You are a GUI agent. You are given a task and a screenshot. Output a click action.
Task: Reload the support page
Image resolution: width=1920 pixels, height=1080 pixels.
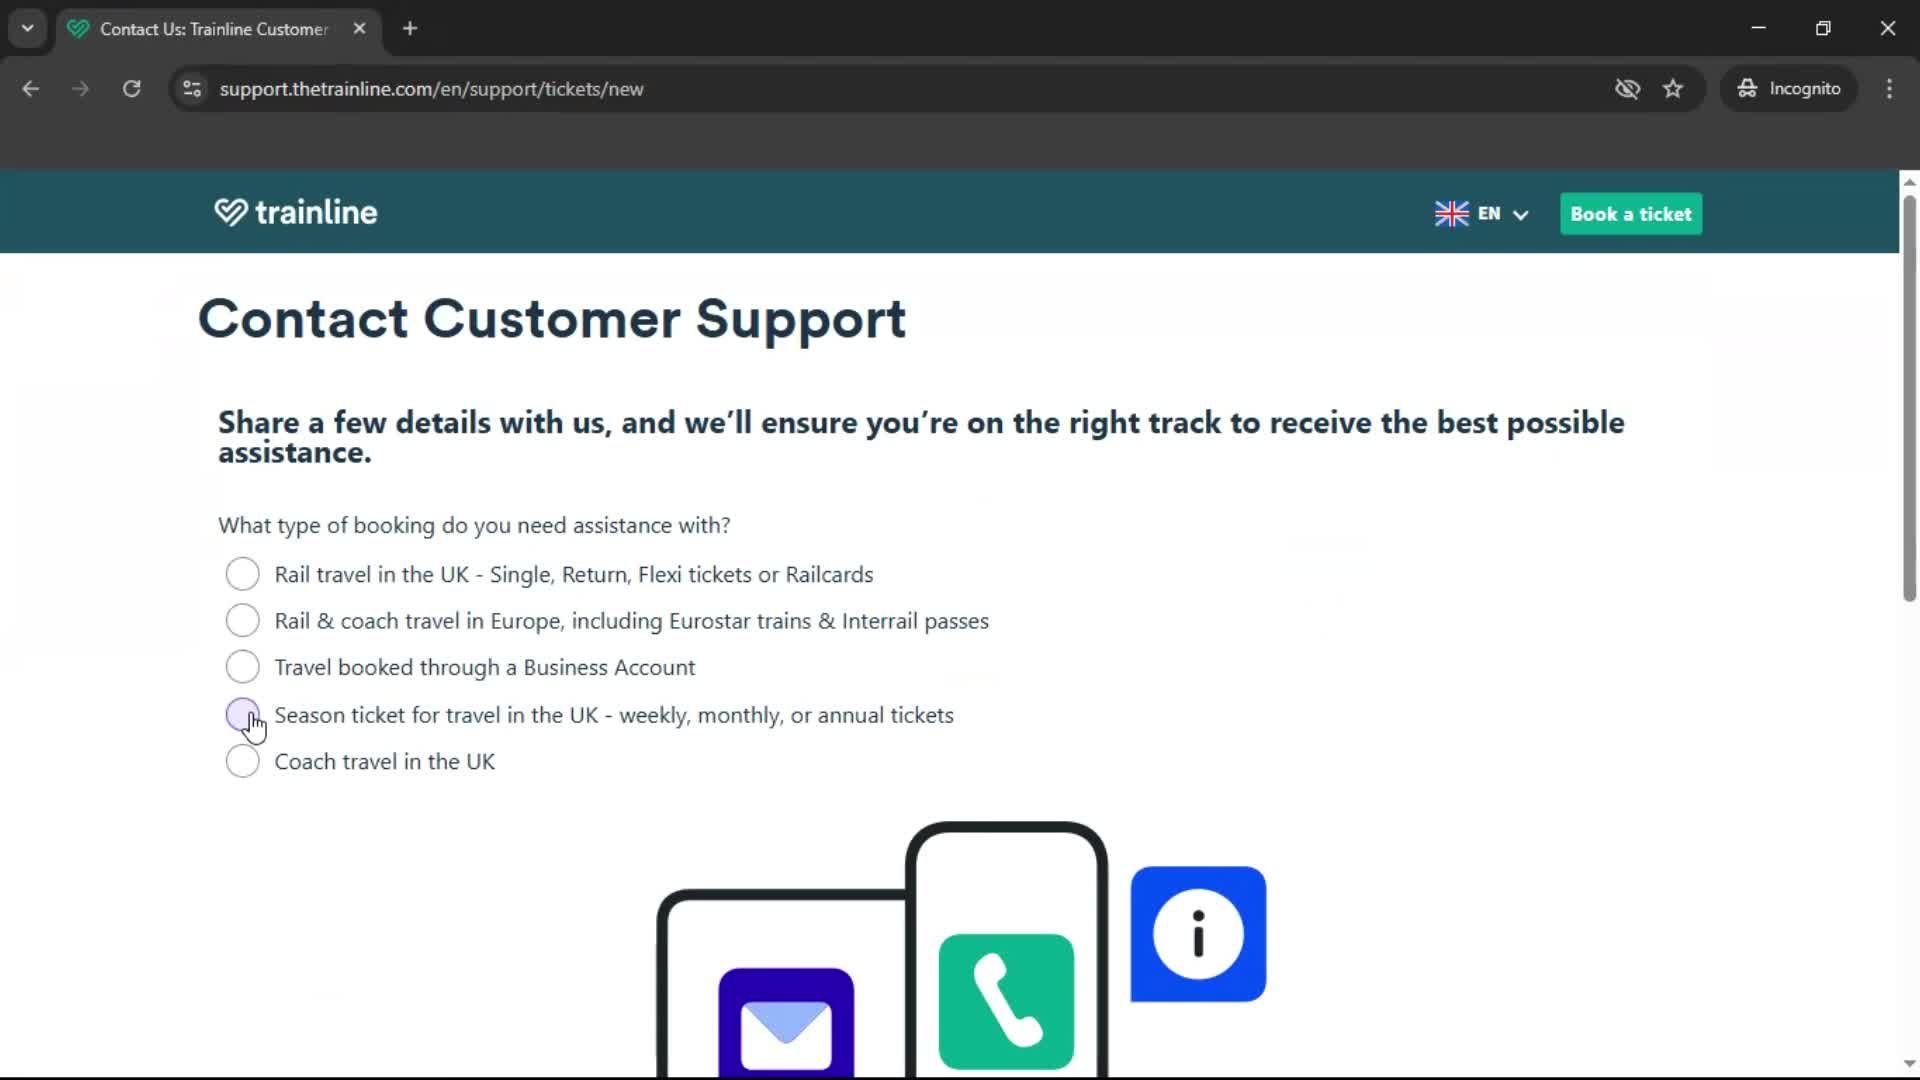[x=131, y=88]
